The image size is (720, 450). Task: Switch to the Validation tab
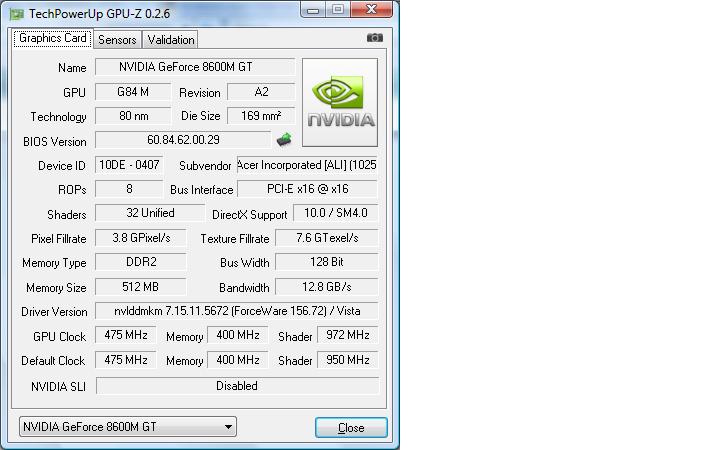[171, 40]
